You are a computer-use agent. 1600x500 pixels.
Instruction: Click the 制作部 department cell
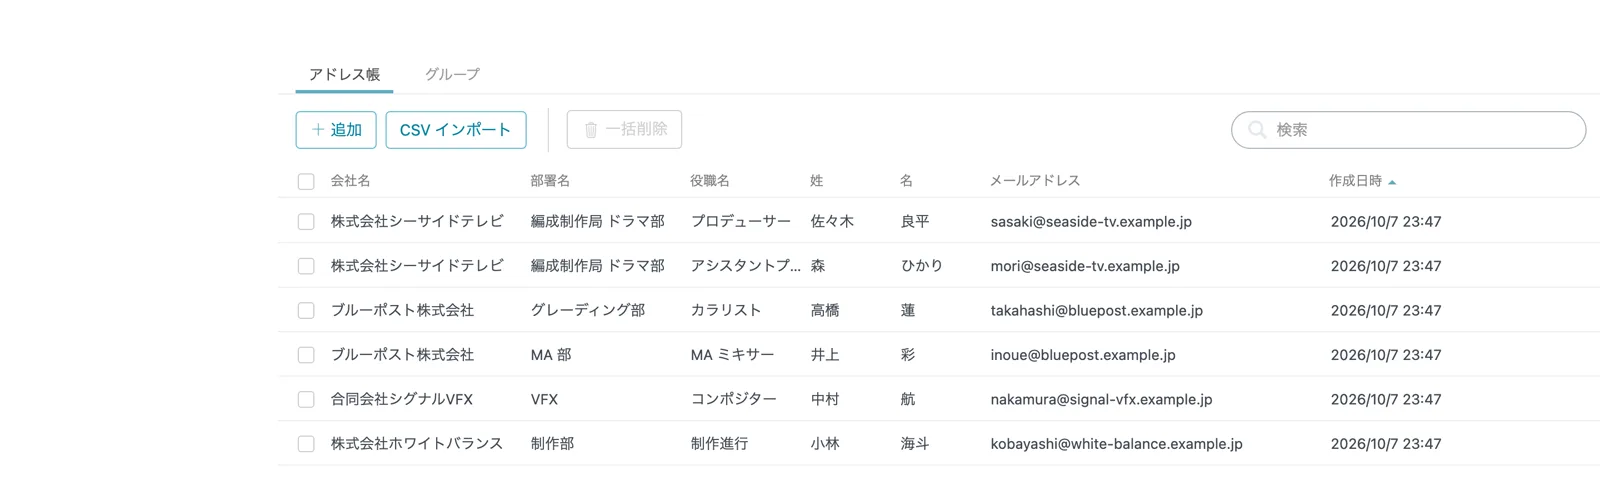pos(552,444)
